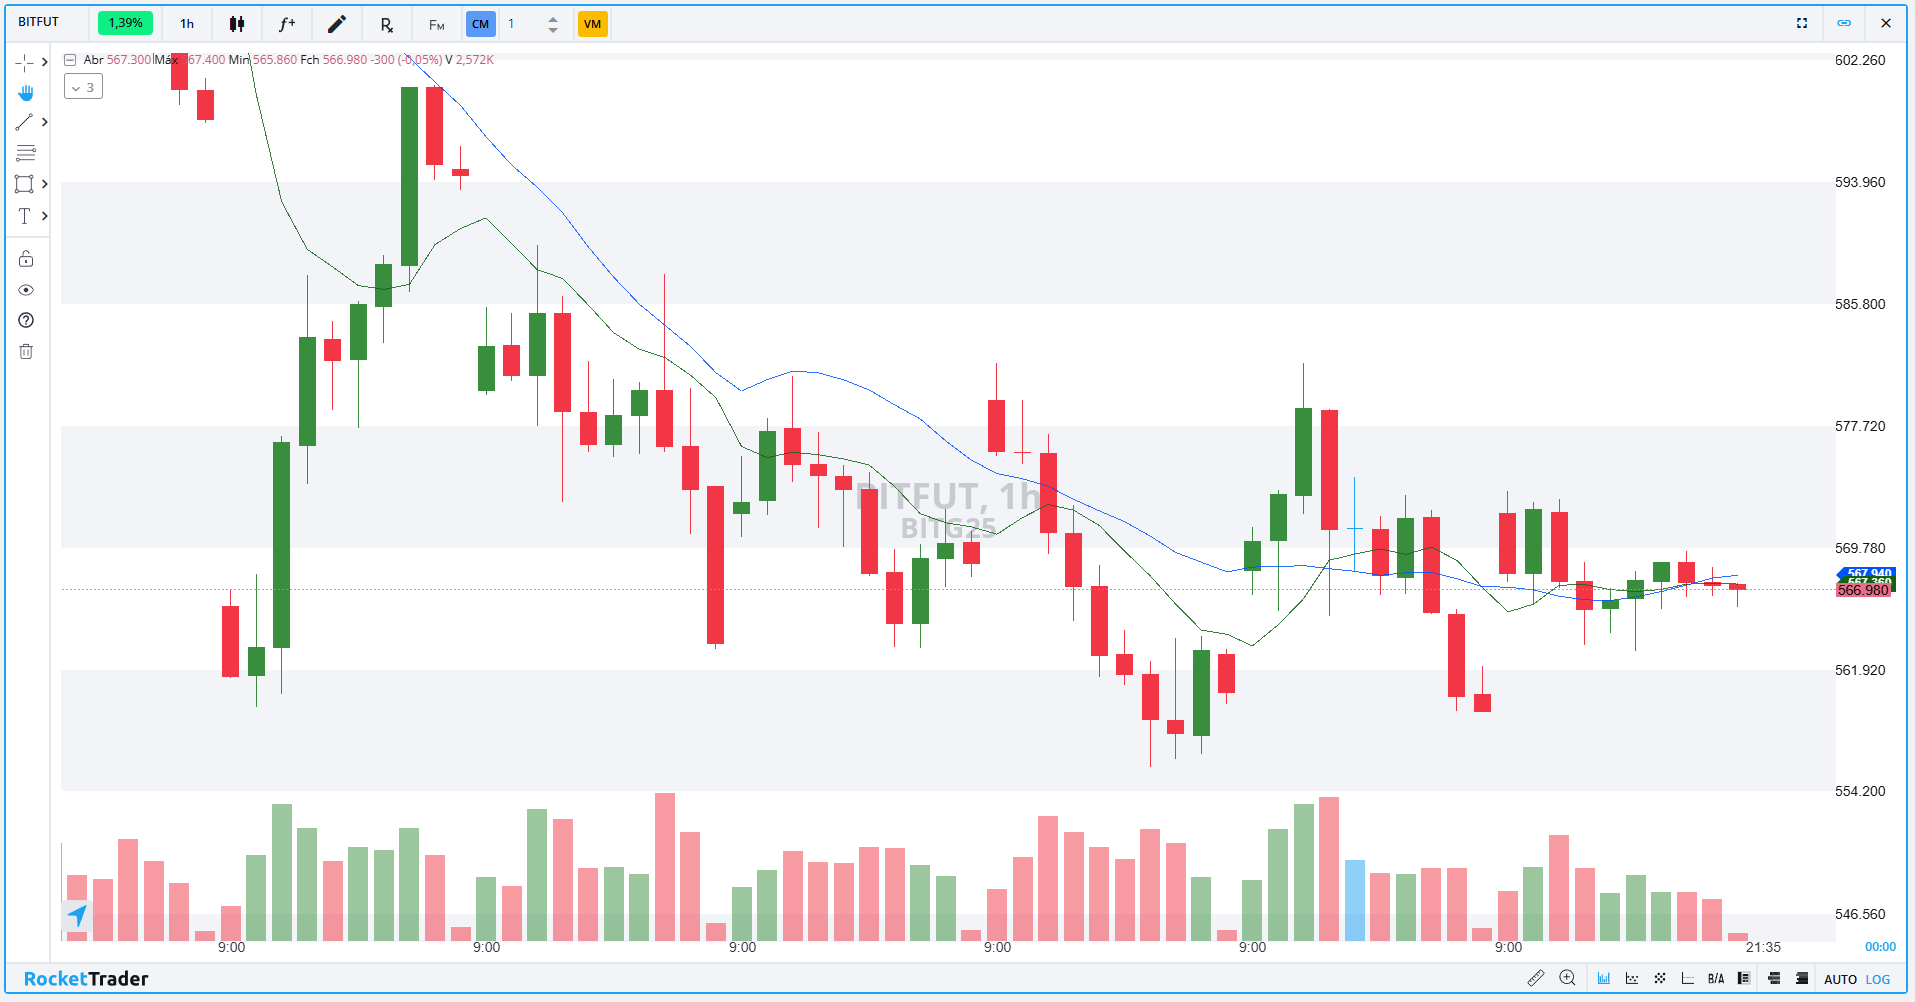Click the ruler measure icon

tap(1536, 978)
